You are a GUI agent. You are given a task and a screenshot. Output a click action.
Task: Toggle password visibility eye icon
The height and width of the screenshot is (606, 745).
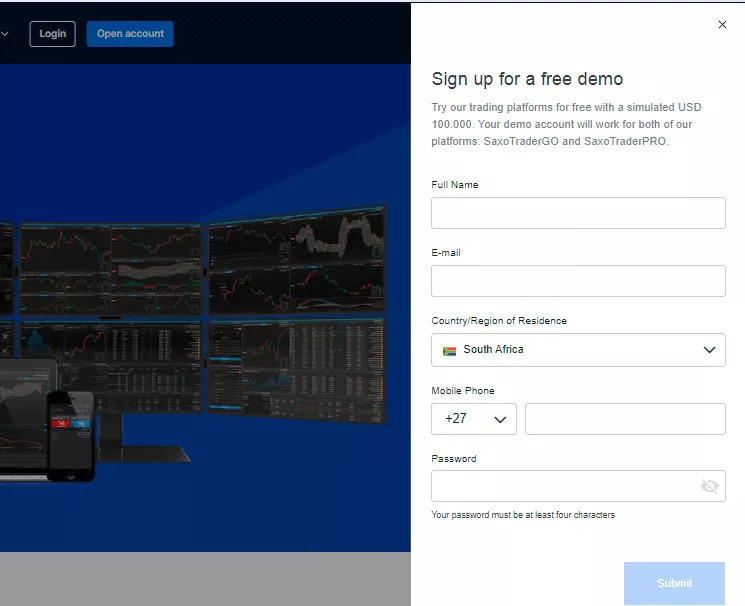pyautogui.click(x=709, y=486)
